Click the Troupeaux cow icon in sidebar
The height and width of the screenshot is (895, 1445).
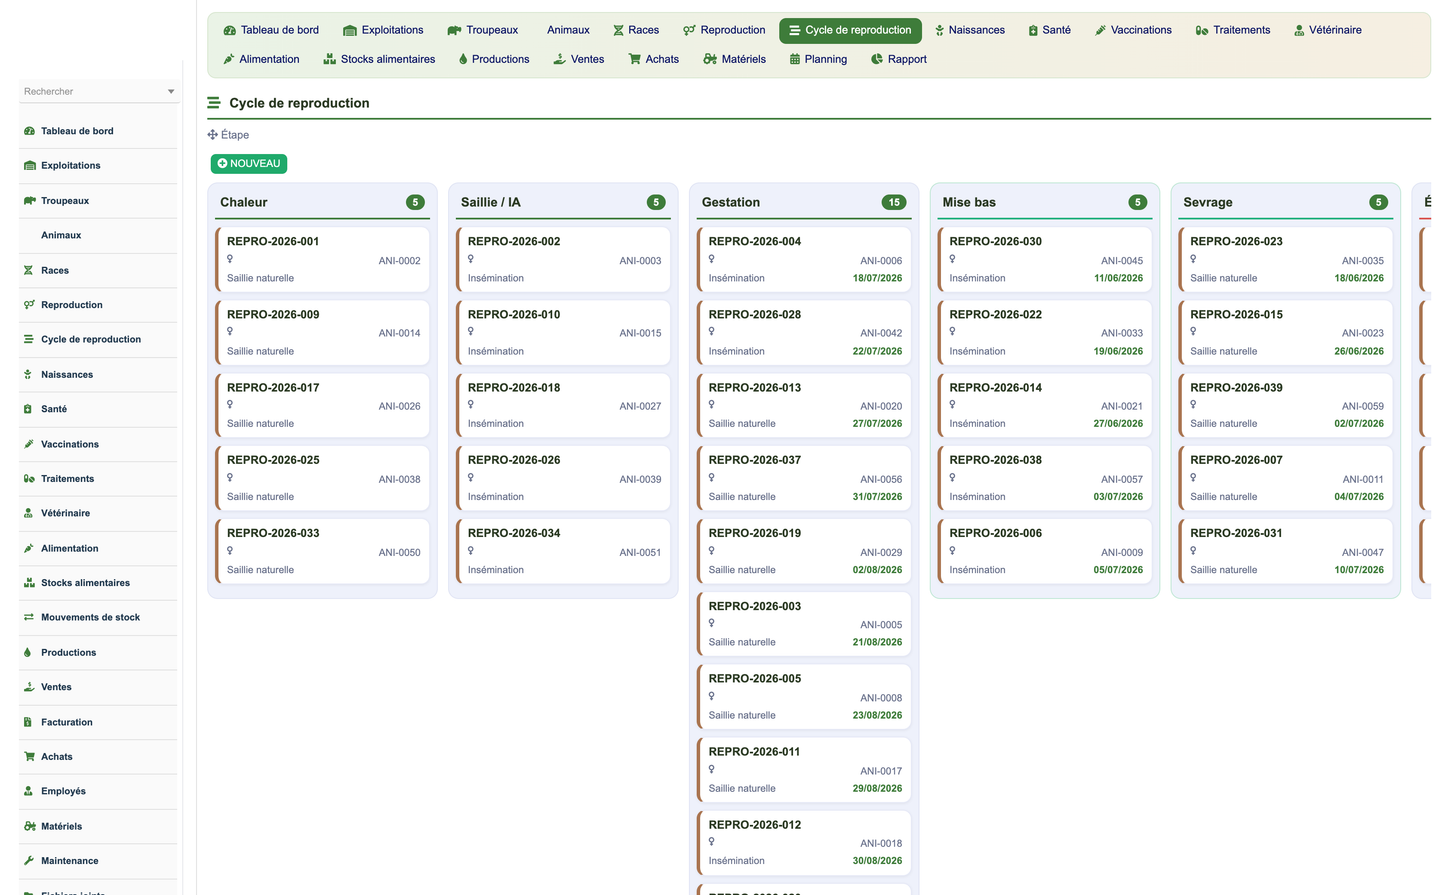pyautogui.click(x=29, y=201)
